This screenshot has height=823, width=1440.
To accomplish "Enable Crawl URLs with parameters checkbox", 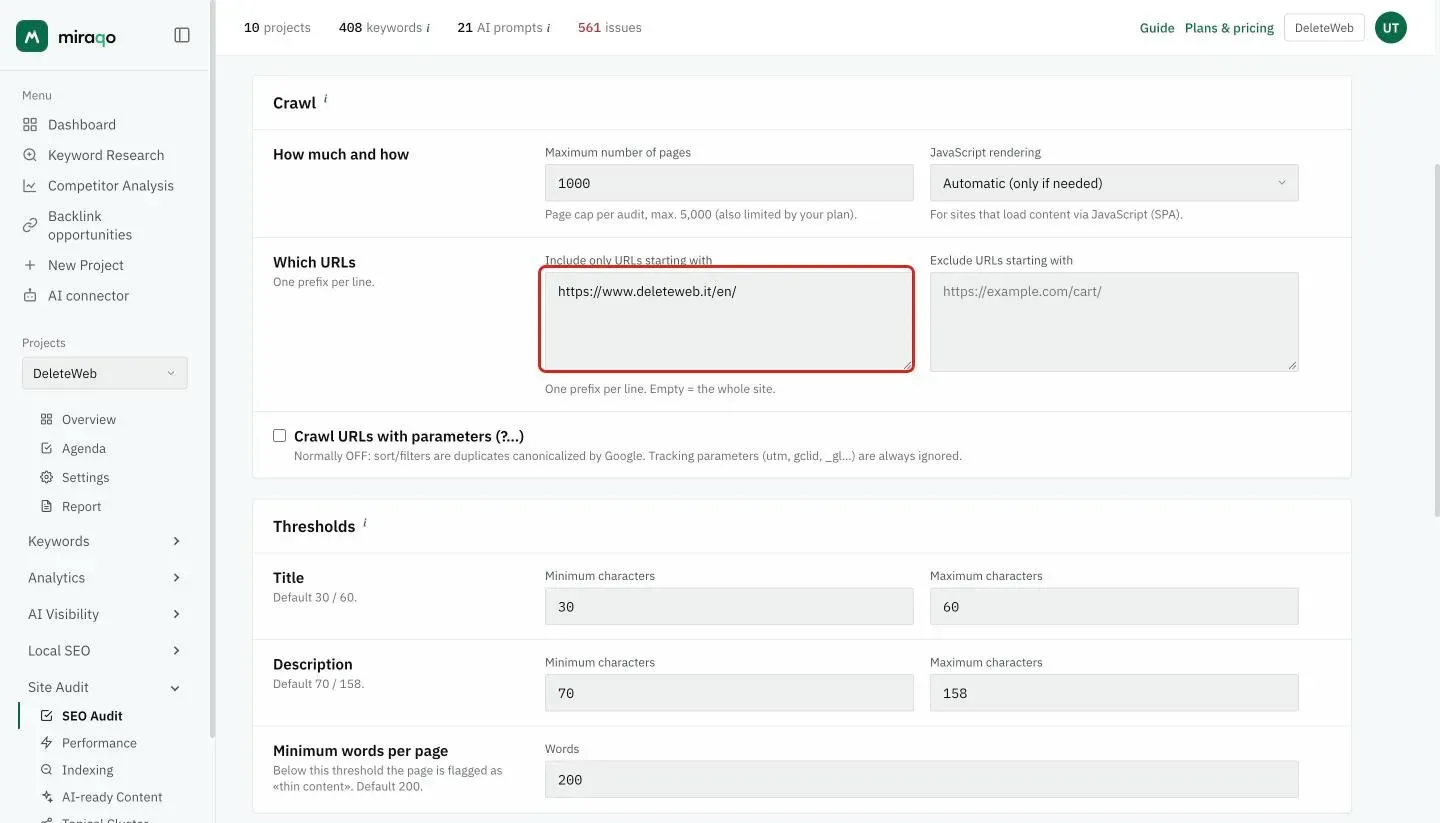I will pyautogui.click(x=280, y=436).
